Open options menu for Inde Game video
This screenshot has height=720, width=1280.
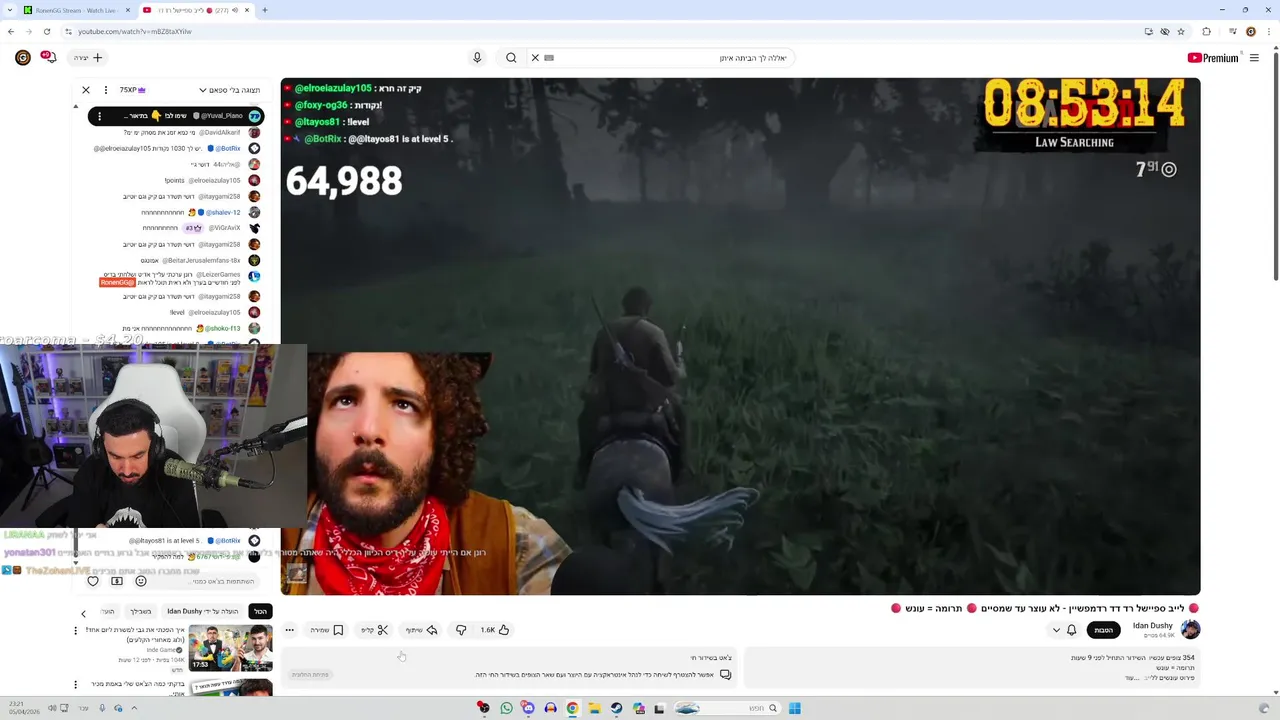(75, 631)
